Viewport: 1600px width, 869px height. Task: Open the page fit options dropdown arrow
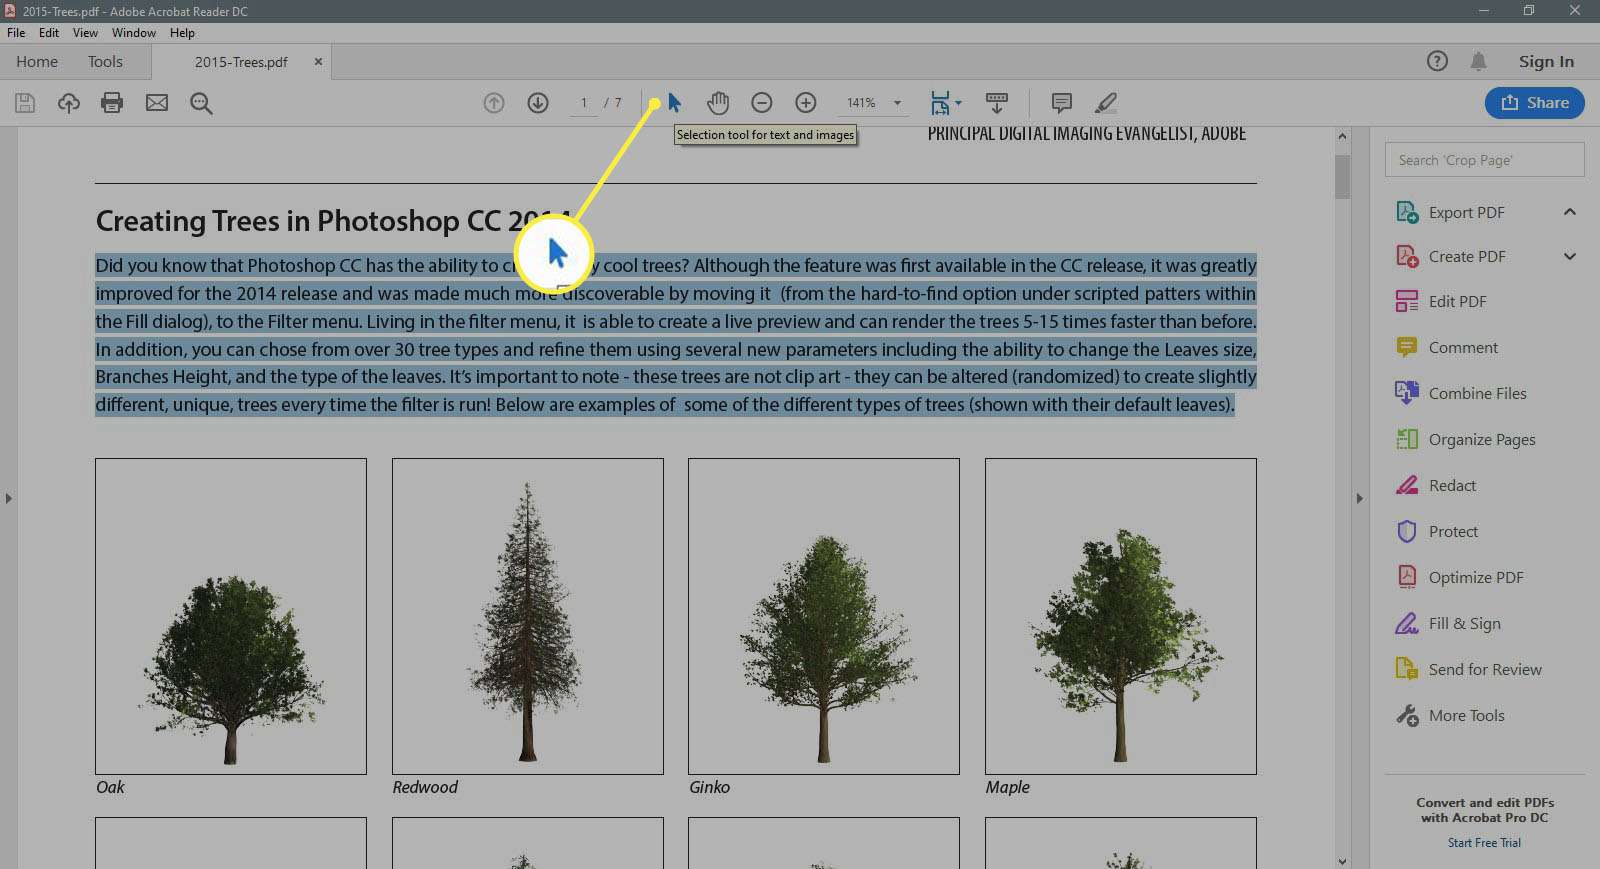(x=958, y=103)
